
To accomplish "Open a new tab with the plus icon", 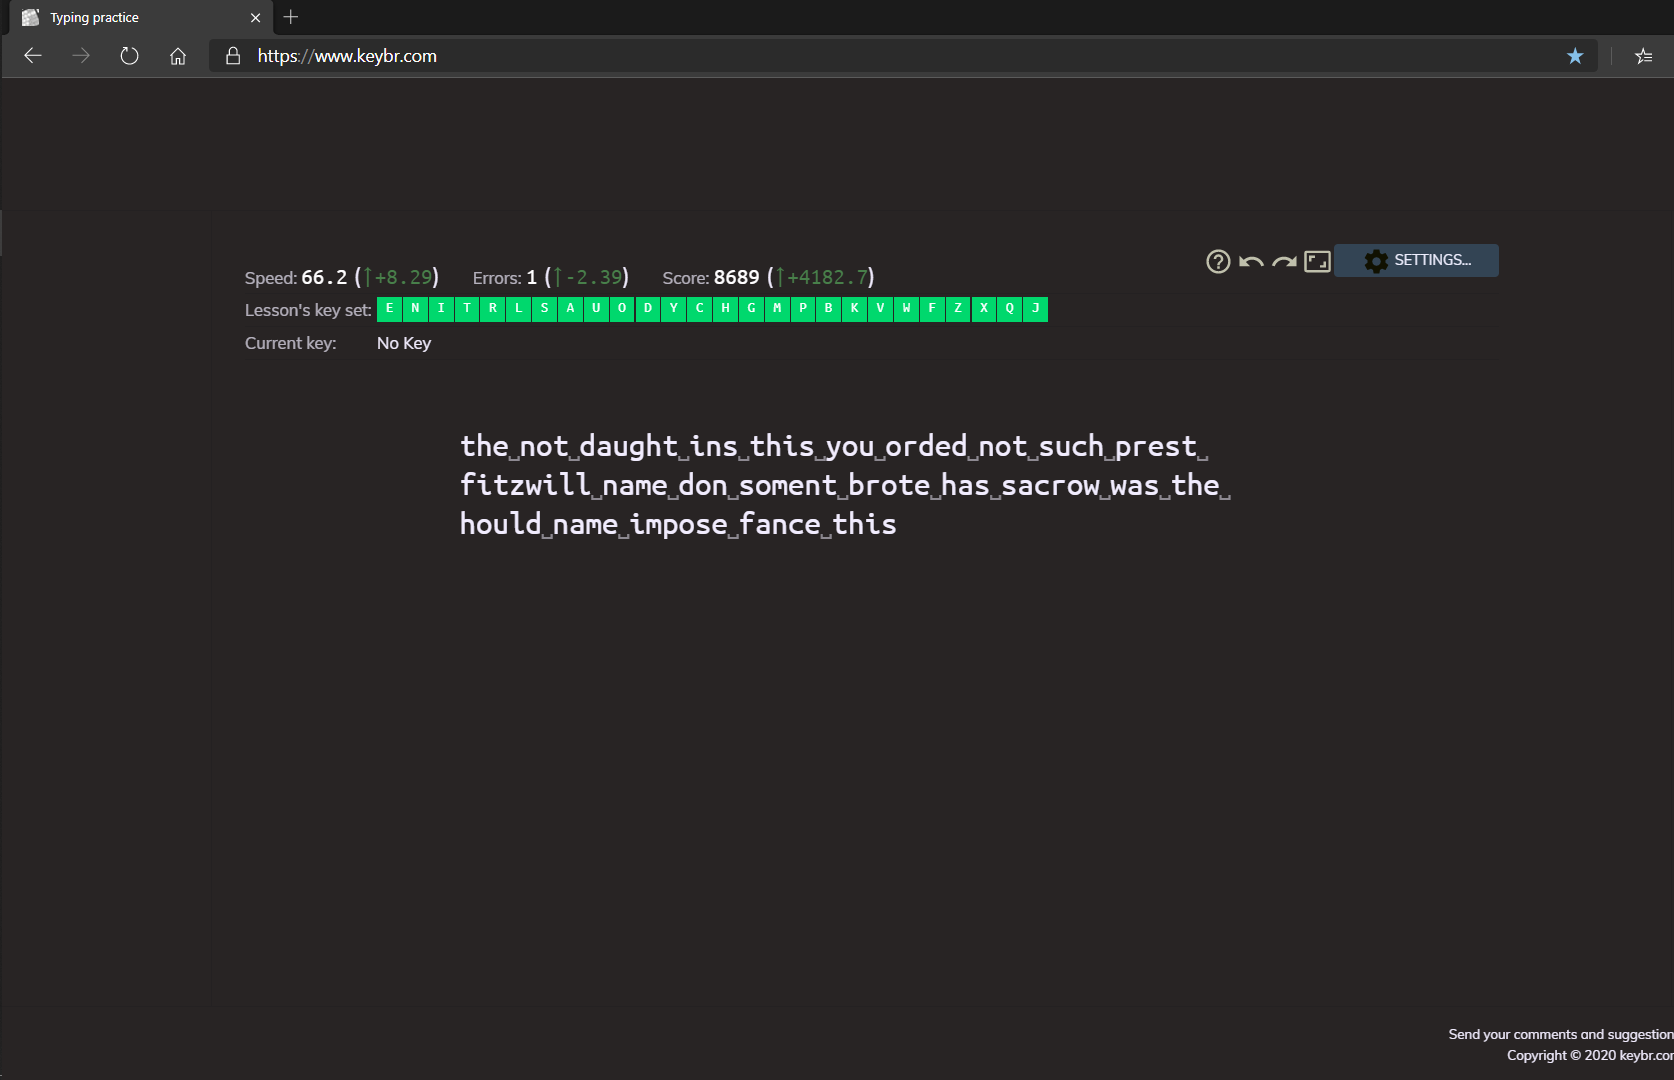I will click(291, 17).
